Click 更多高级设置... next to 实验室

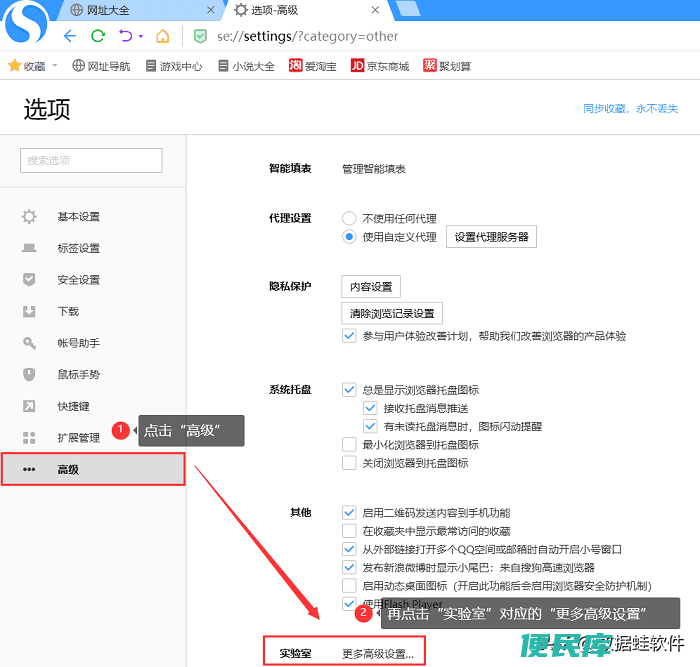tap(378, 654)
